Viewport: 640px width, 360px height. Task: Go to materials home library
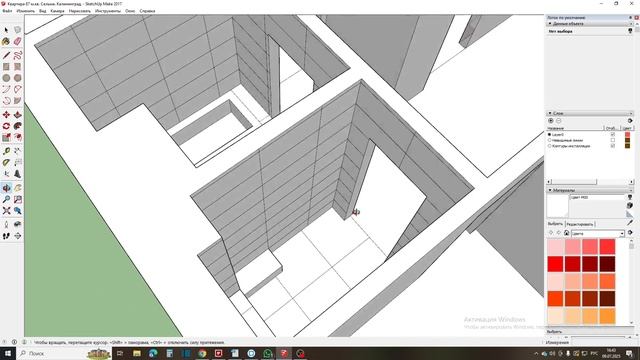(x=567, y=233)
